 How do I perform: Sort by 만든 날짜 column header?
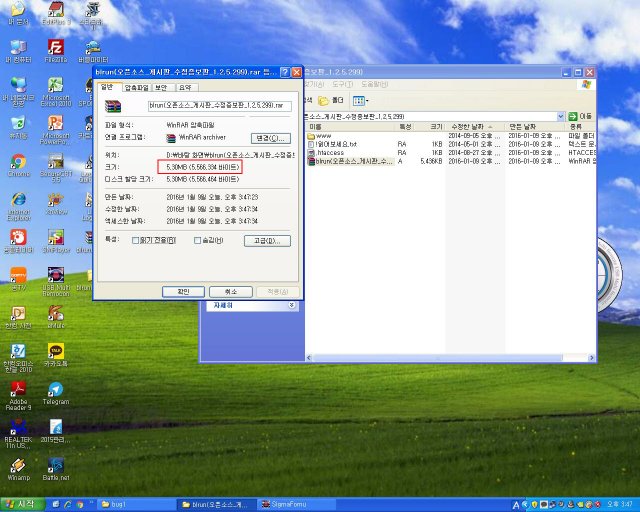535,127
